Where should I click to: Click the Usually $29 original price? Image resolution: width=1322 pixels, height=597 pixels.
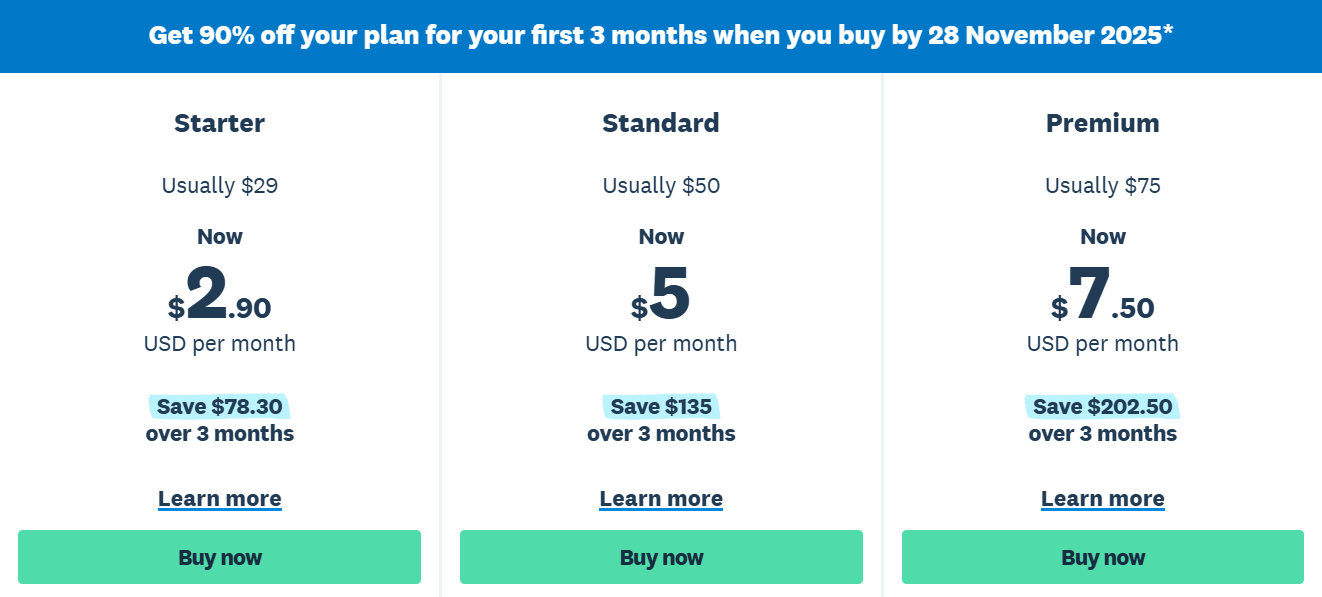tap(219, 185)
